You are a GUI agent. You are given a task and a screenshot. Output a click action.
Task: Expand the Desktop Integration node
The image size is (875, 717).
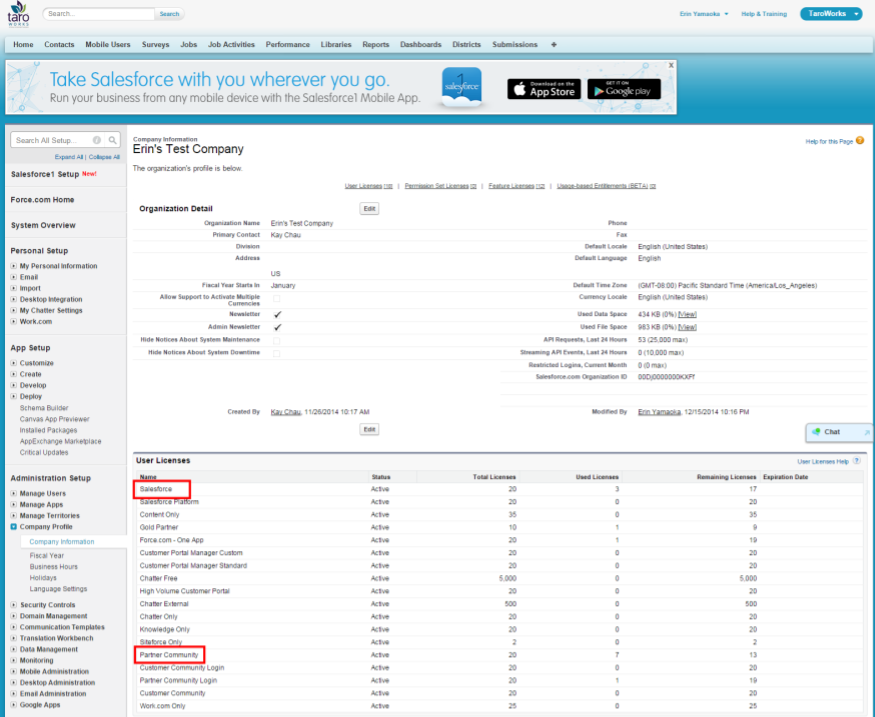pyautogui.click(x=13, y=300)
